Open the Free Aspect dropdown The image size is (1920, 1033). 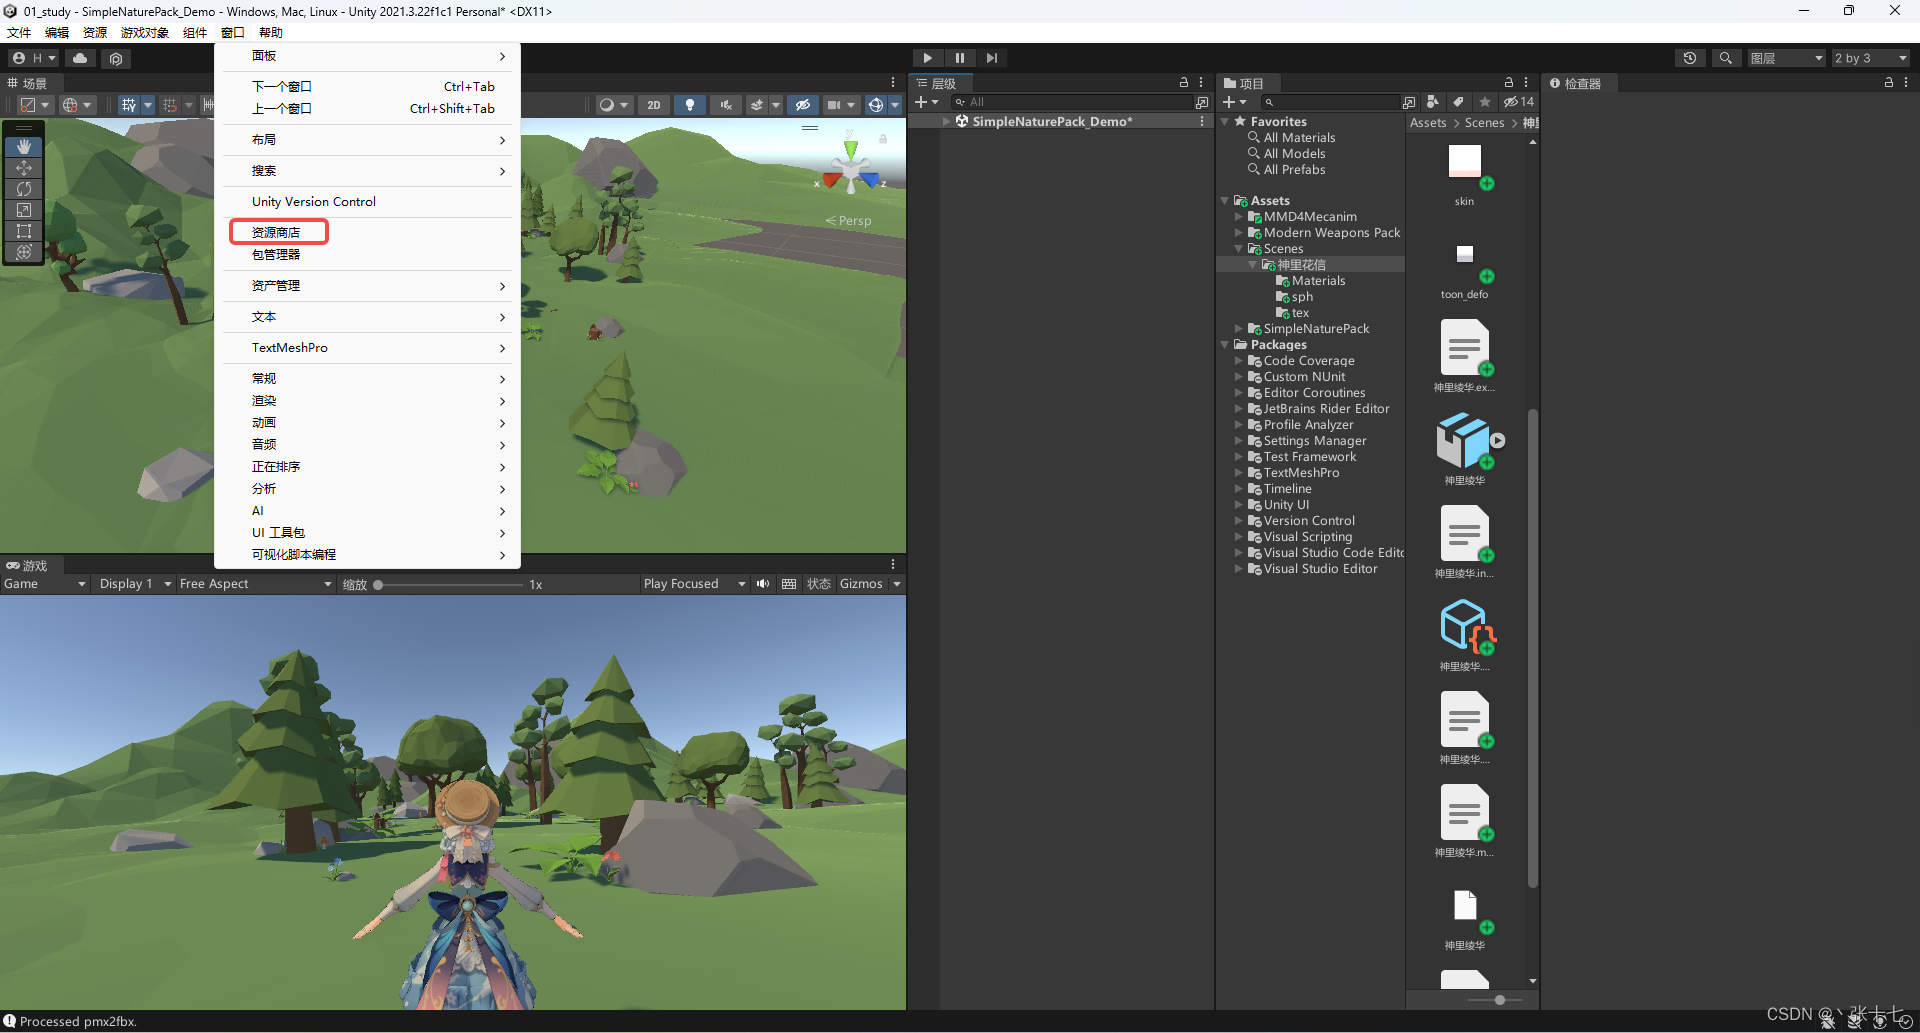255,584
